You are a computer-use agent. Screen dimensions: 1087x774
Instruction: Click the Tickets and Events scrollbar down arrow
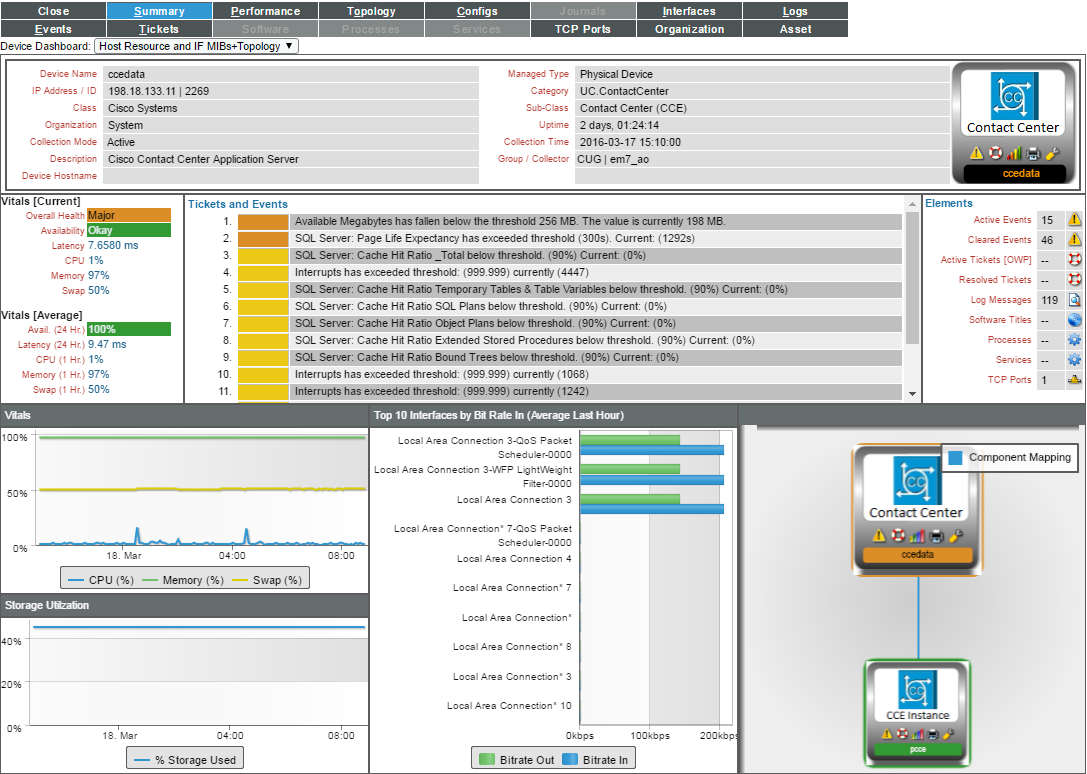[912, 393]
